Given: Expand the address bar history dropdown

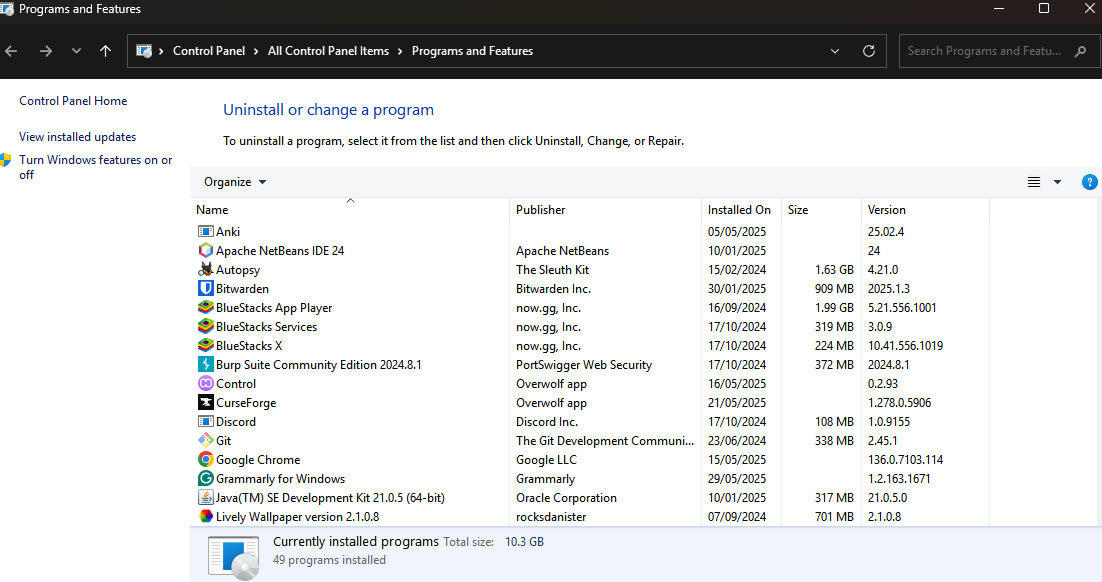Looking at the screenshot, I should pos(835,51).
